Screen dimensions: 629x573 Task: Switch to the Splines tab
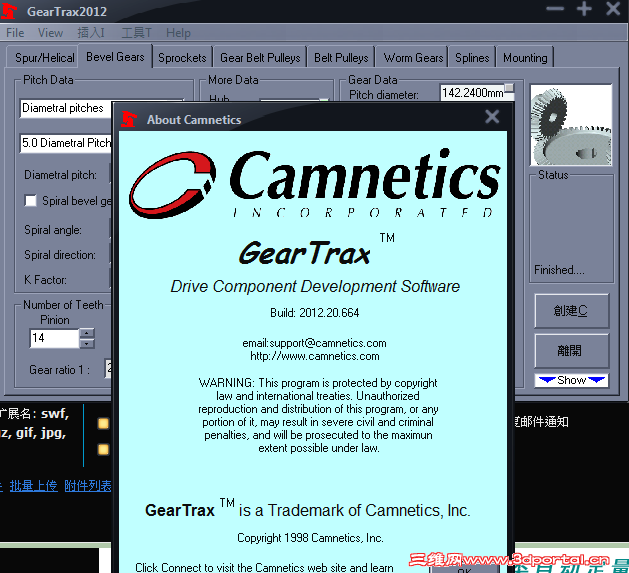pyautogui.click(x=472, y=58)
